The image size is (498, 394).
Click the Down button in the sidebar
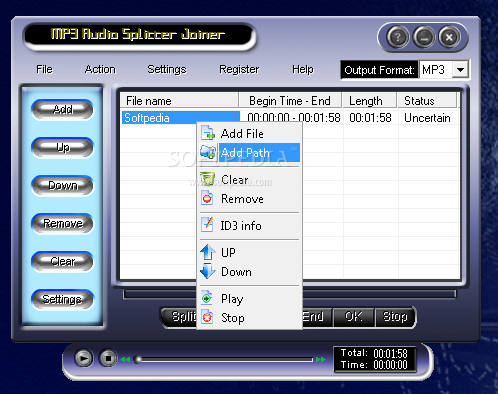pyautogui.click(x=62, y=185)
